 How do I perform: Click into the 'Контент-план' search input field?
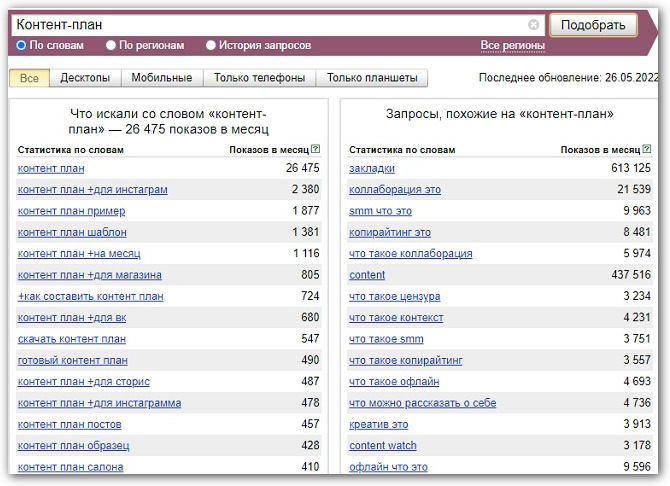(270, 25)
